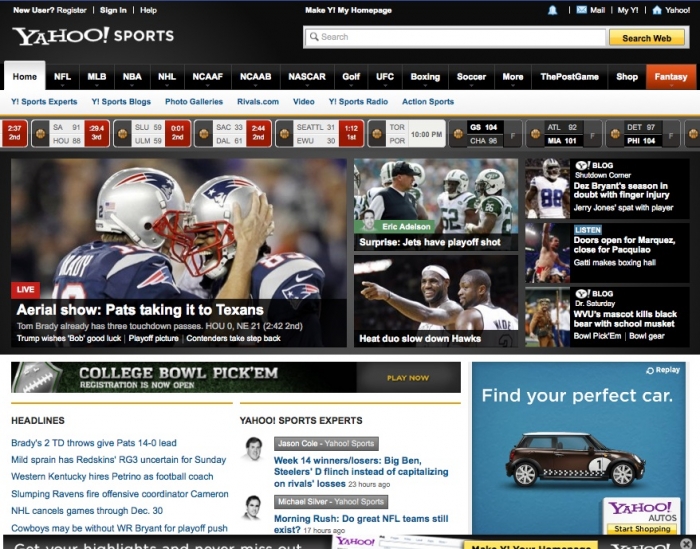The width and height of the screenshot is (700, 549).
Task: Click basketball icon next to SAC vs DAL score
Action: (x=204, y=133)
